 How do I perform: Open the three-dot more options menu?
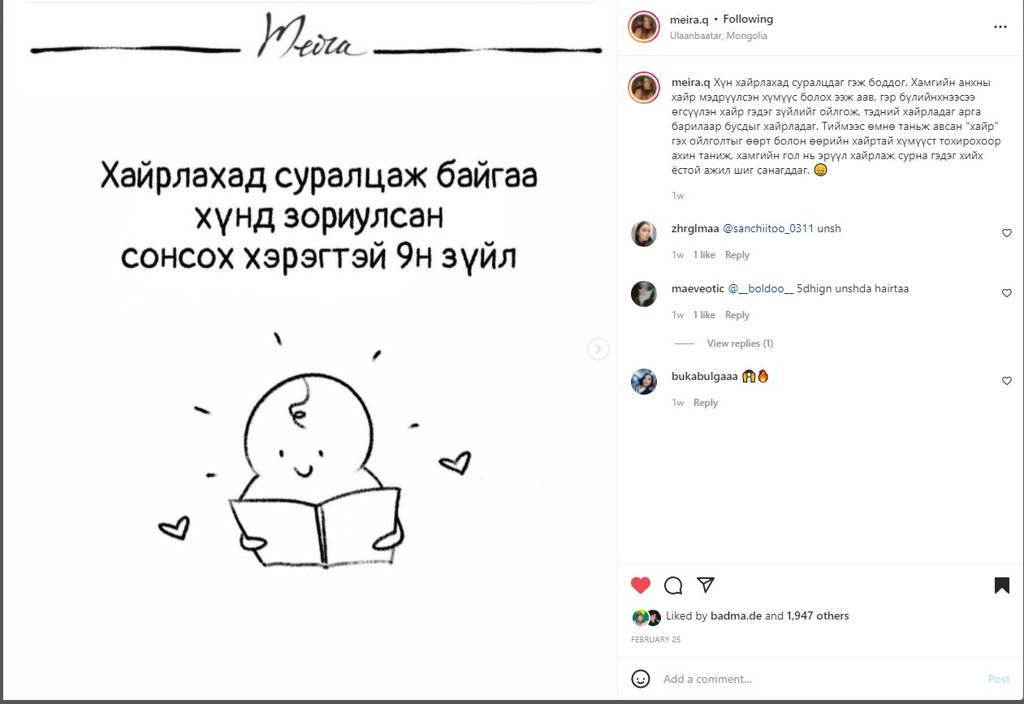click(1000, 27)
